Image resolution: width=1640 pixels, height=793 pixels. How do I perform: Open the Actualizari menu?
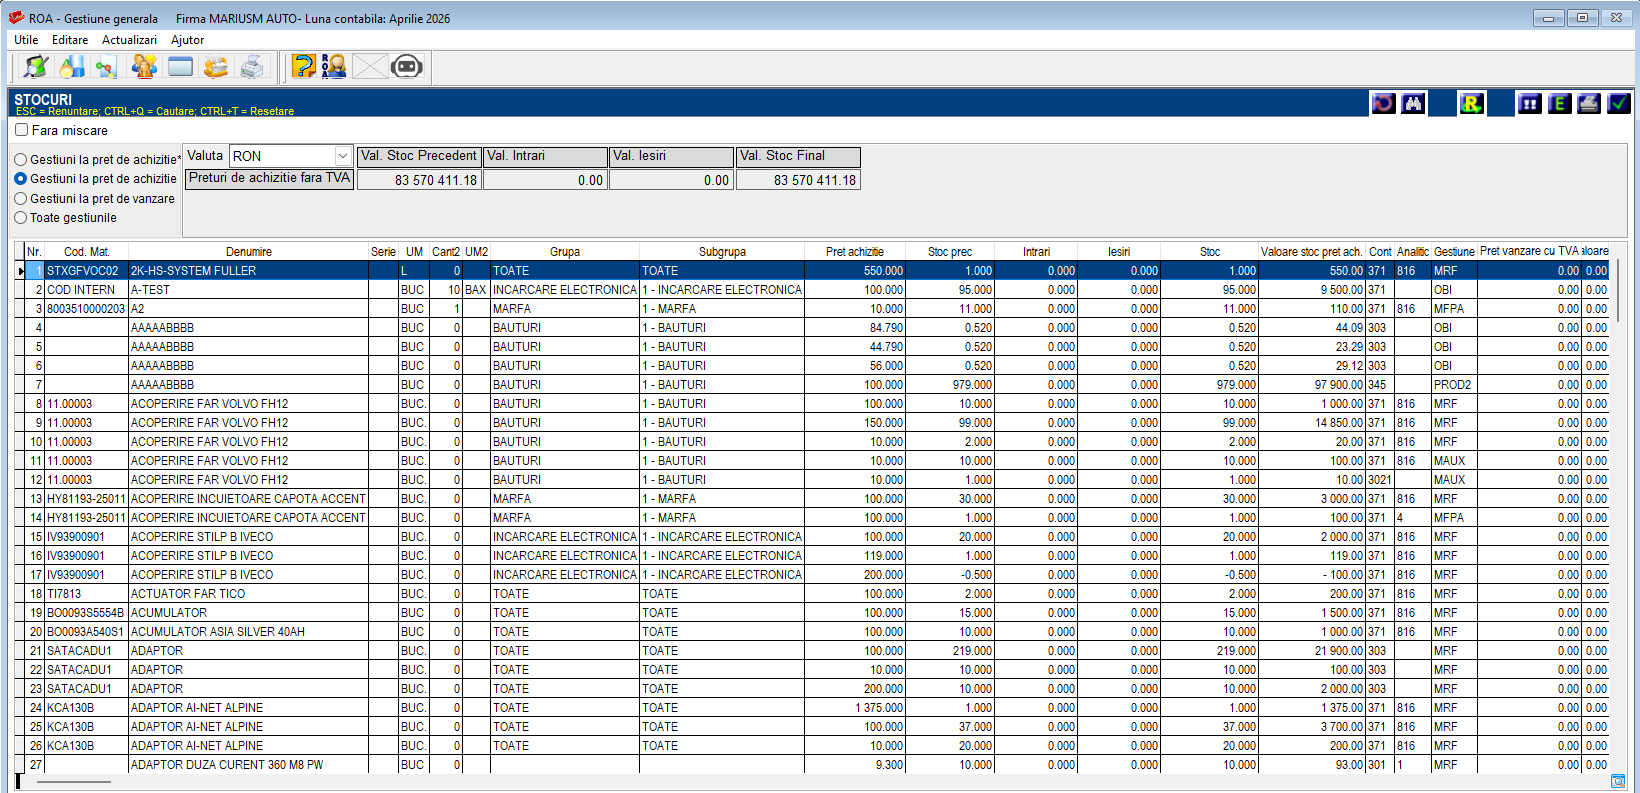129,40
